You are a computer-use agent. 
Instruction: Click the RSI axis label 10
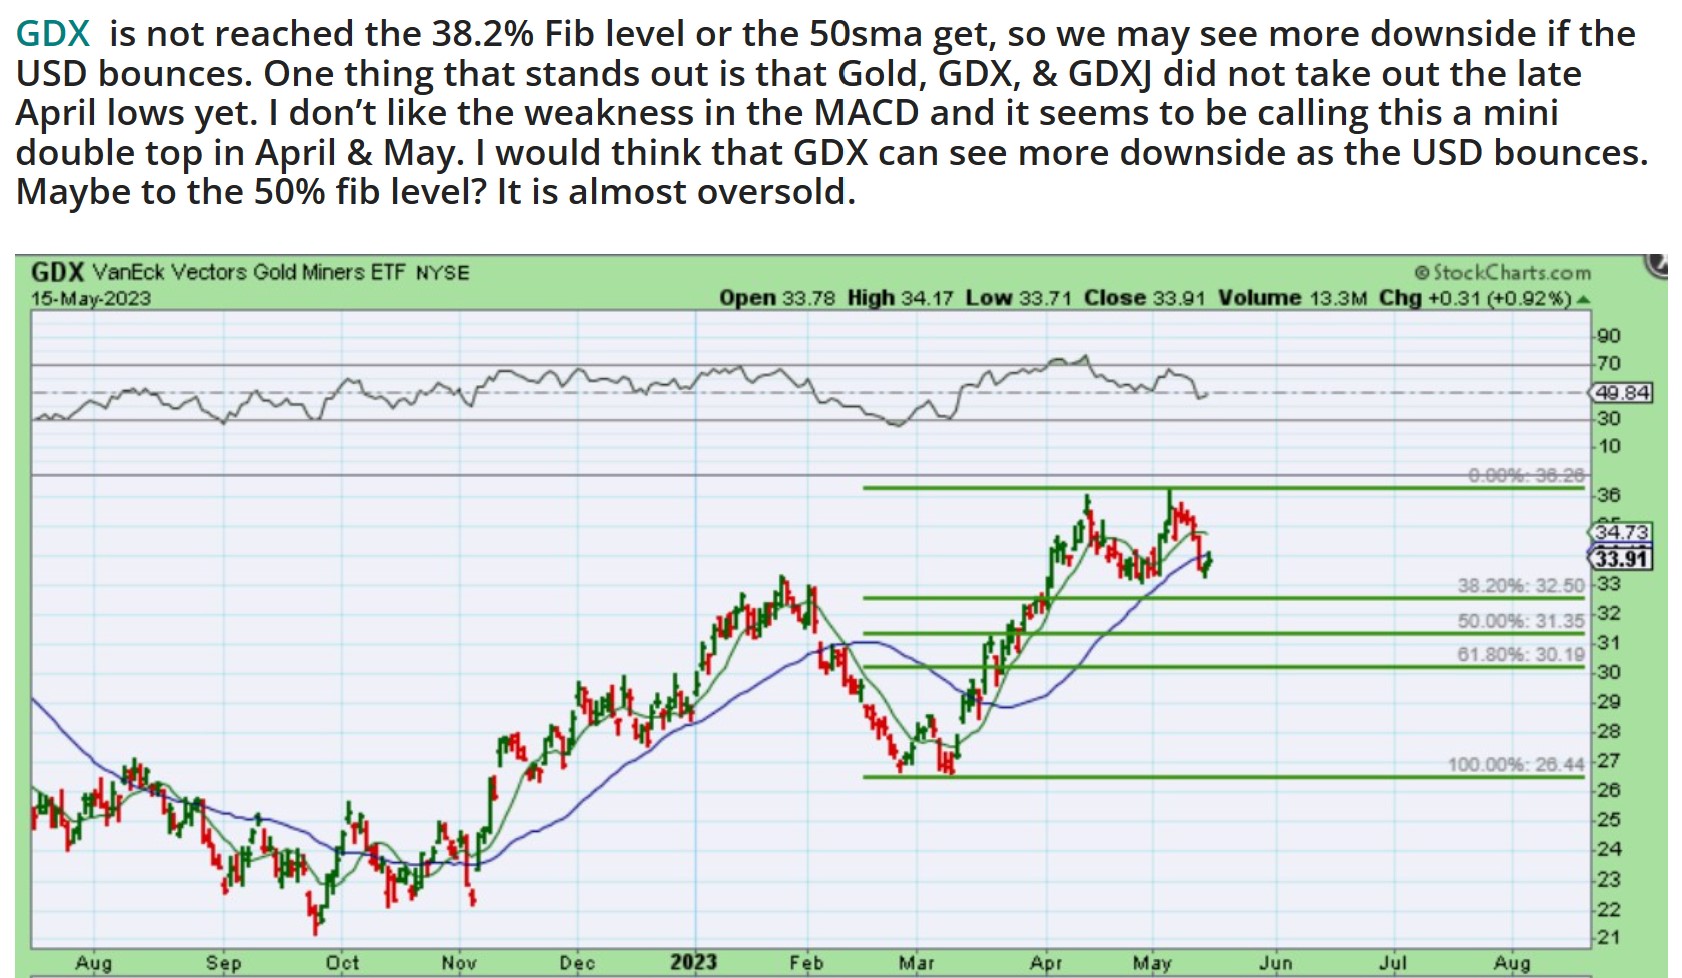(1609, 446)
